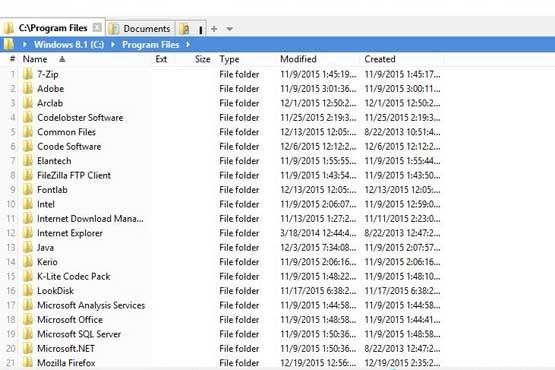Viewport: 555px width, 370px height.
Task: Sort by the Name column header
Action: click(35, 59)
